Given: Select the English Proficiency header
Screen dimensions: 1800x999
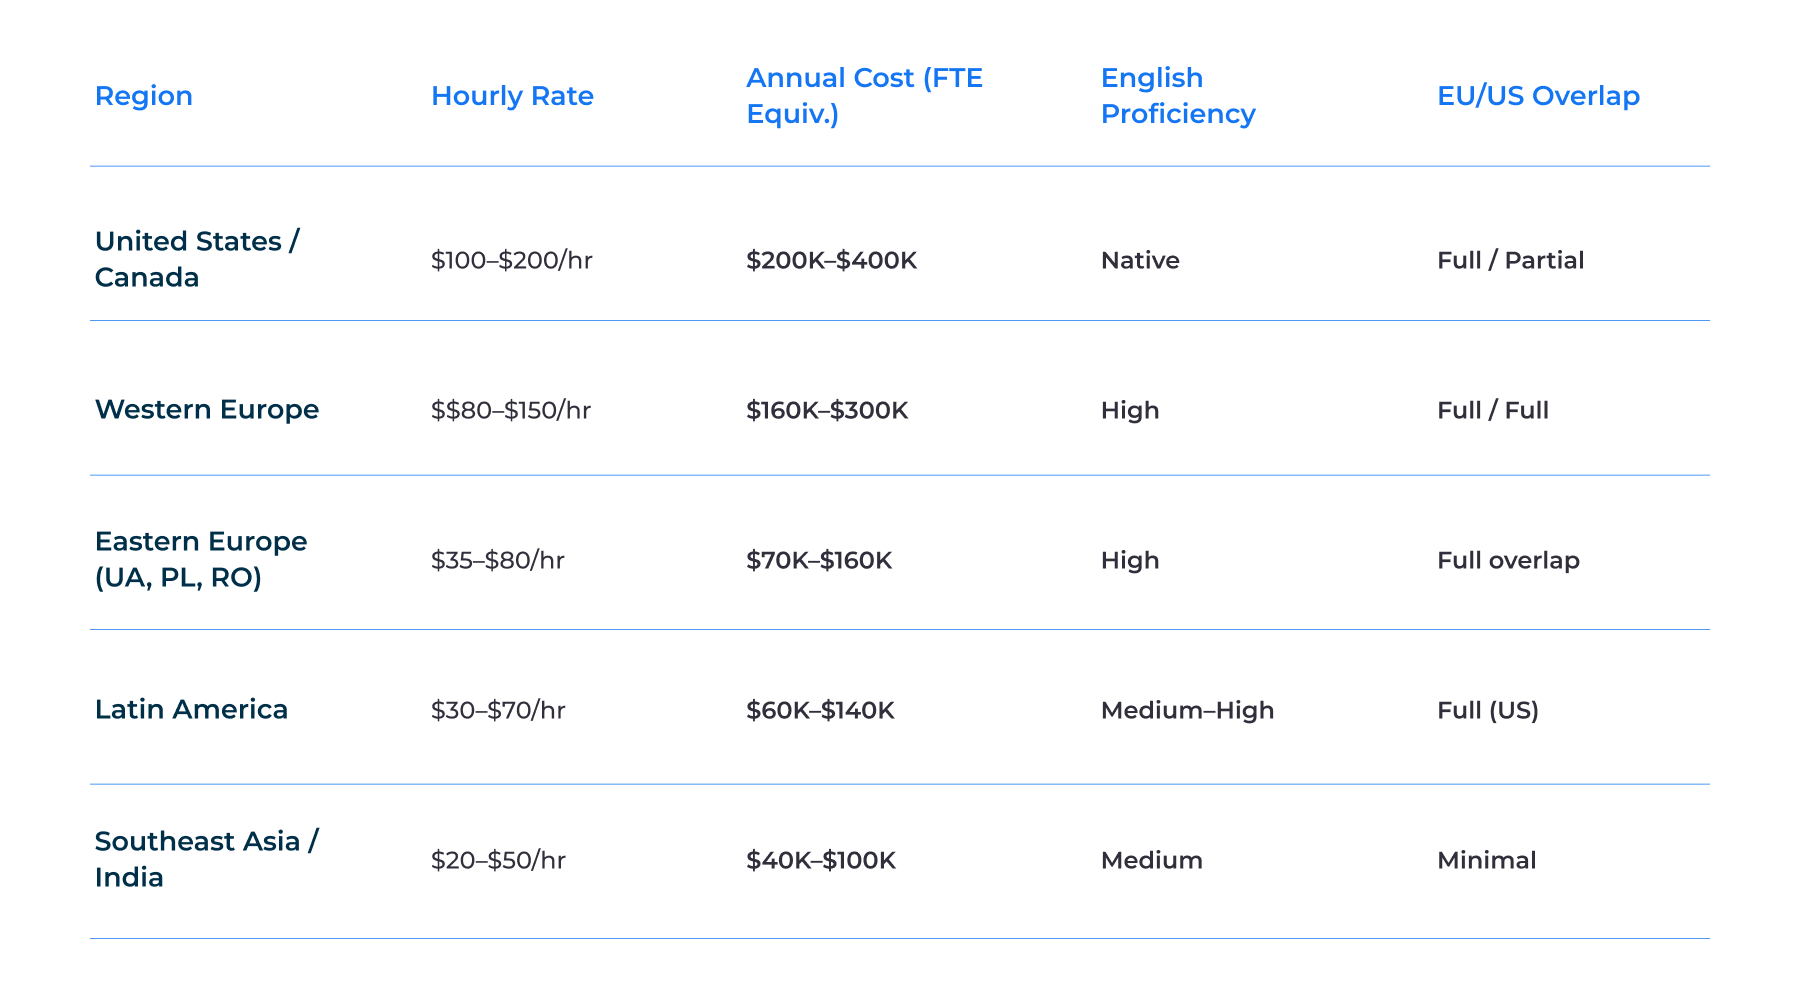Looking at the screenshot, I should [x=1178, y=96].
